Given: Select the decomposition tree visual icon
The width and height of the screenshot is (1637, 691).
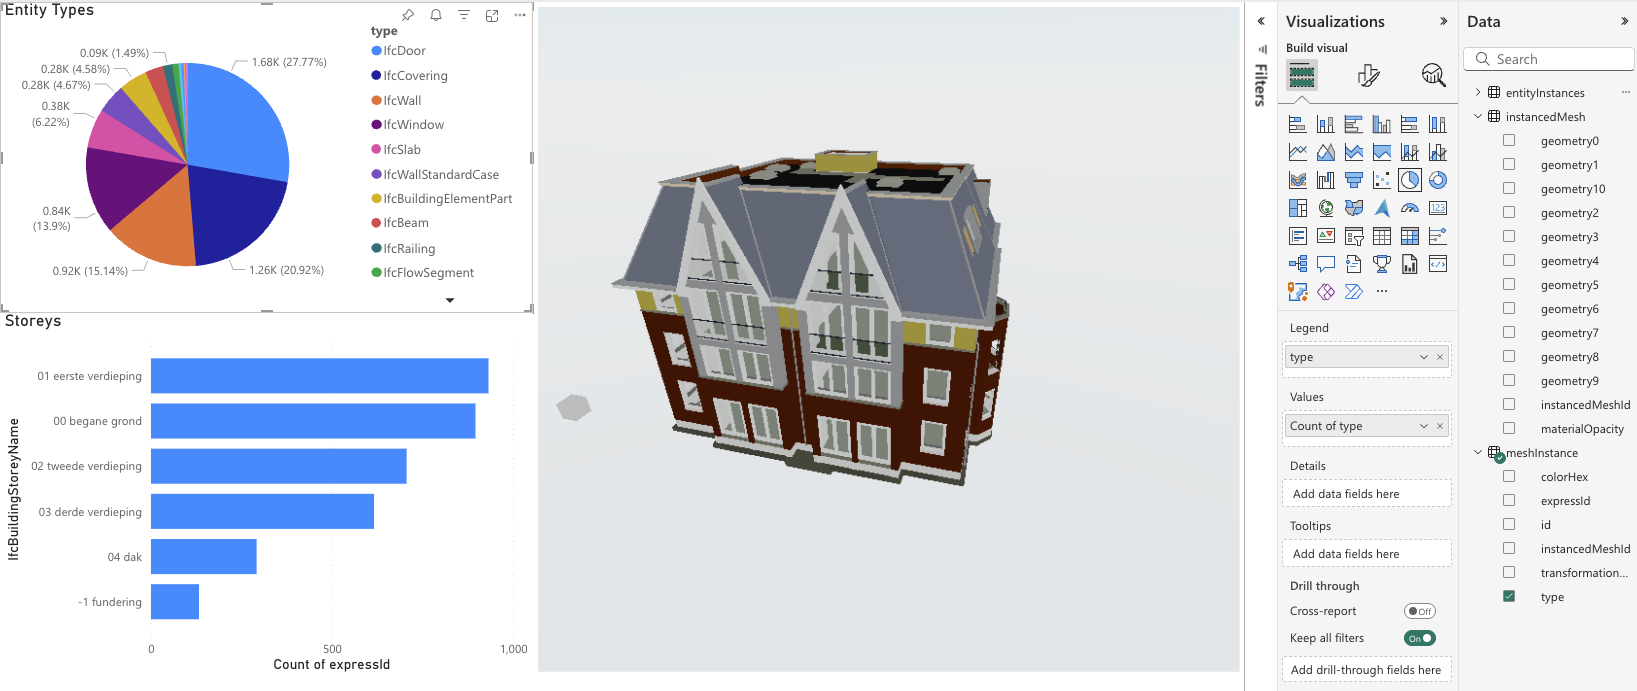Looking at the screenshot, I should click(x=1297, y=264).
